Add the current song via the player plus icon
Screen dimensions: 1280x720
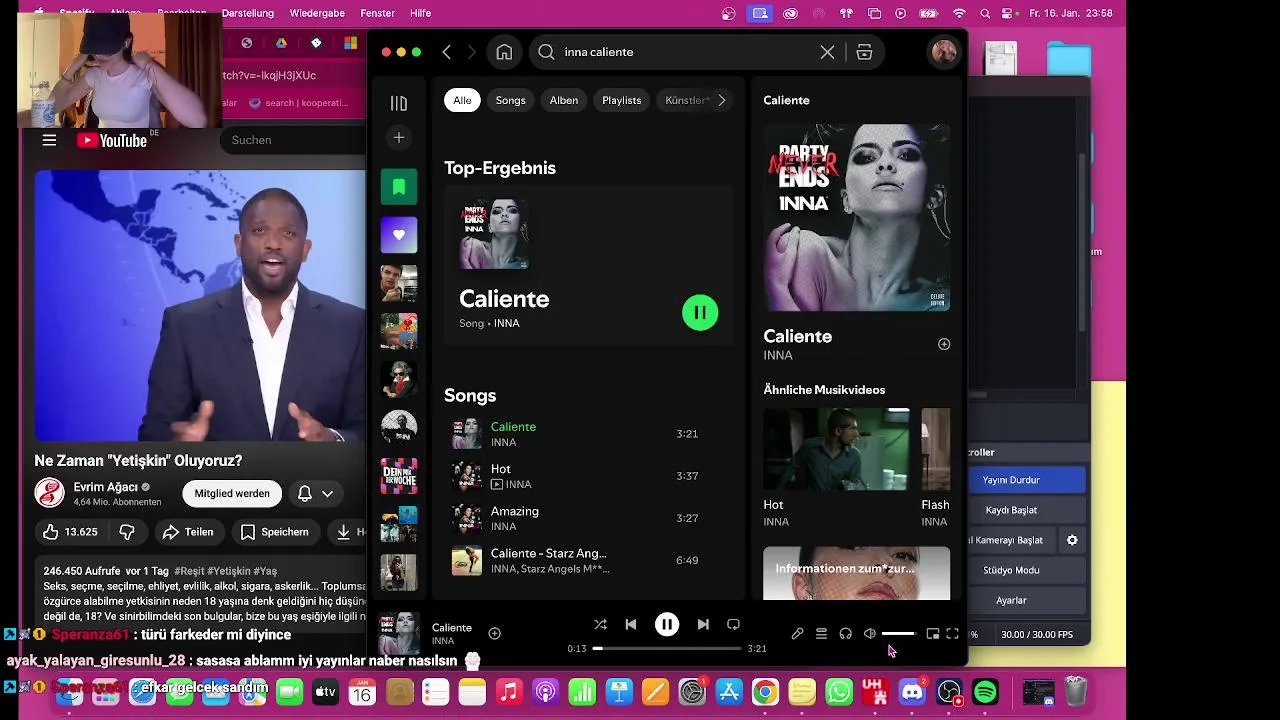tap(494, 633)
